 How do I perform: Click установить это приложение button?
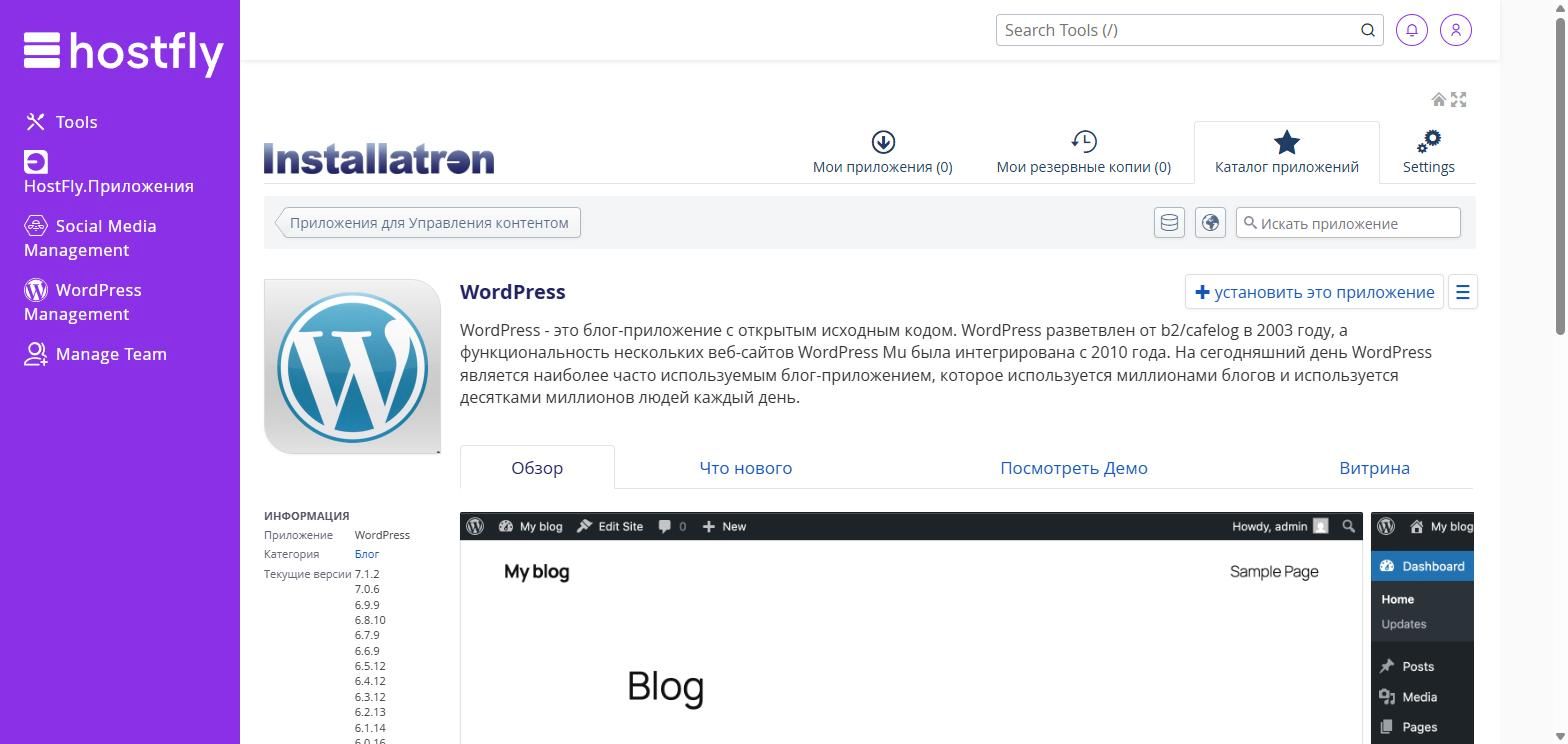[x=1314, y=292]
